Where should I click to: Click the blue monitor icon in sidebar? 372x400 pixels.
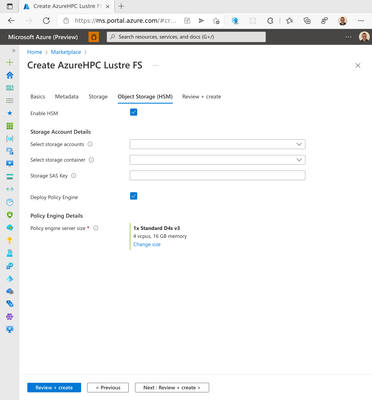point(10,164)
